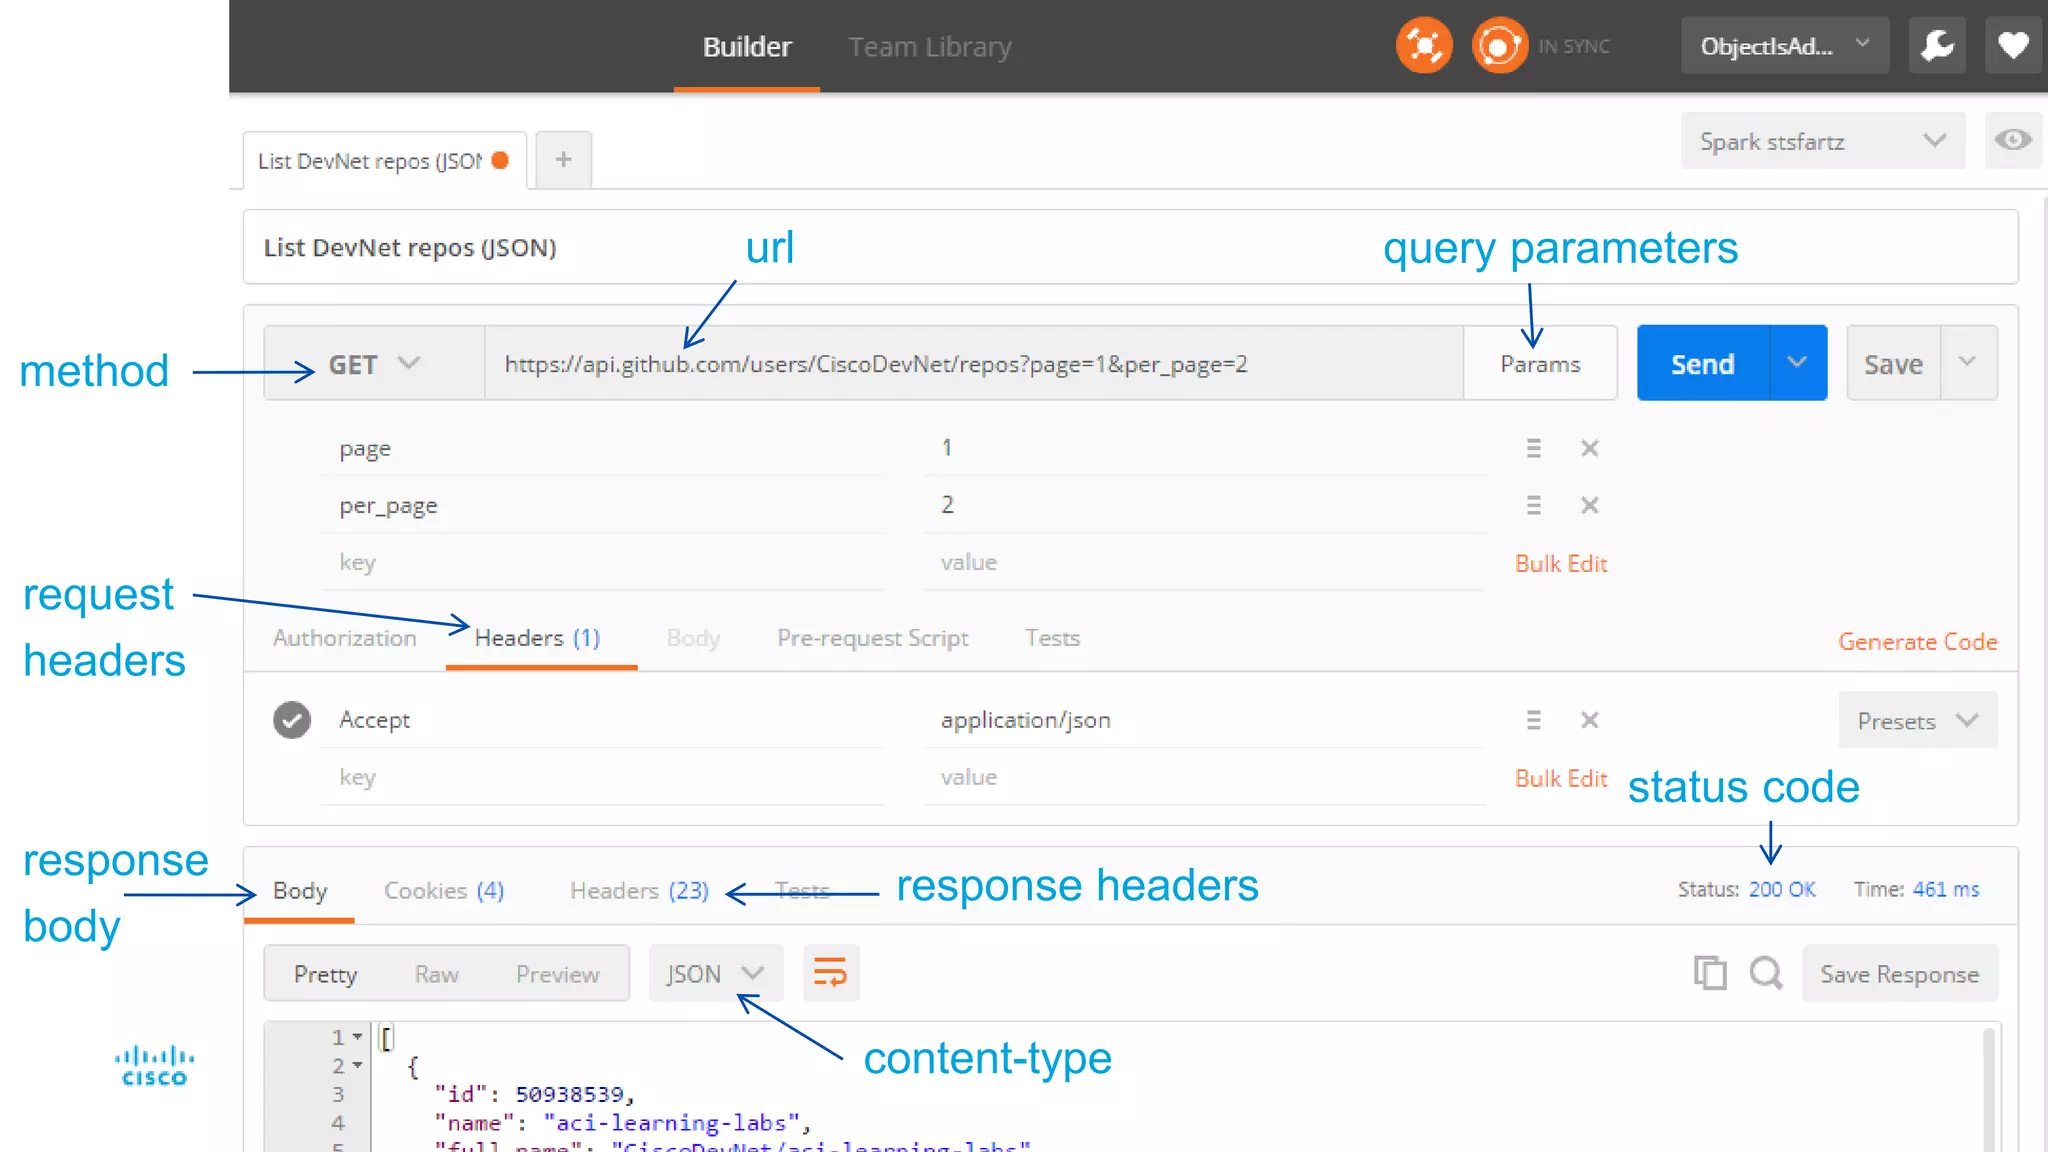Add a new request tab with plus

(x=564, y=160)
